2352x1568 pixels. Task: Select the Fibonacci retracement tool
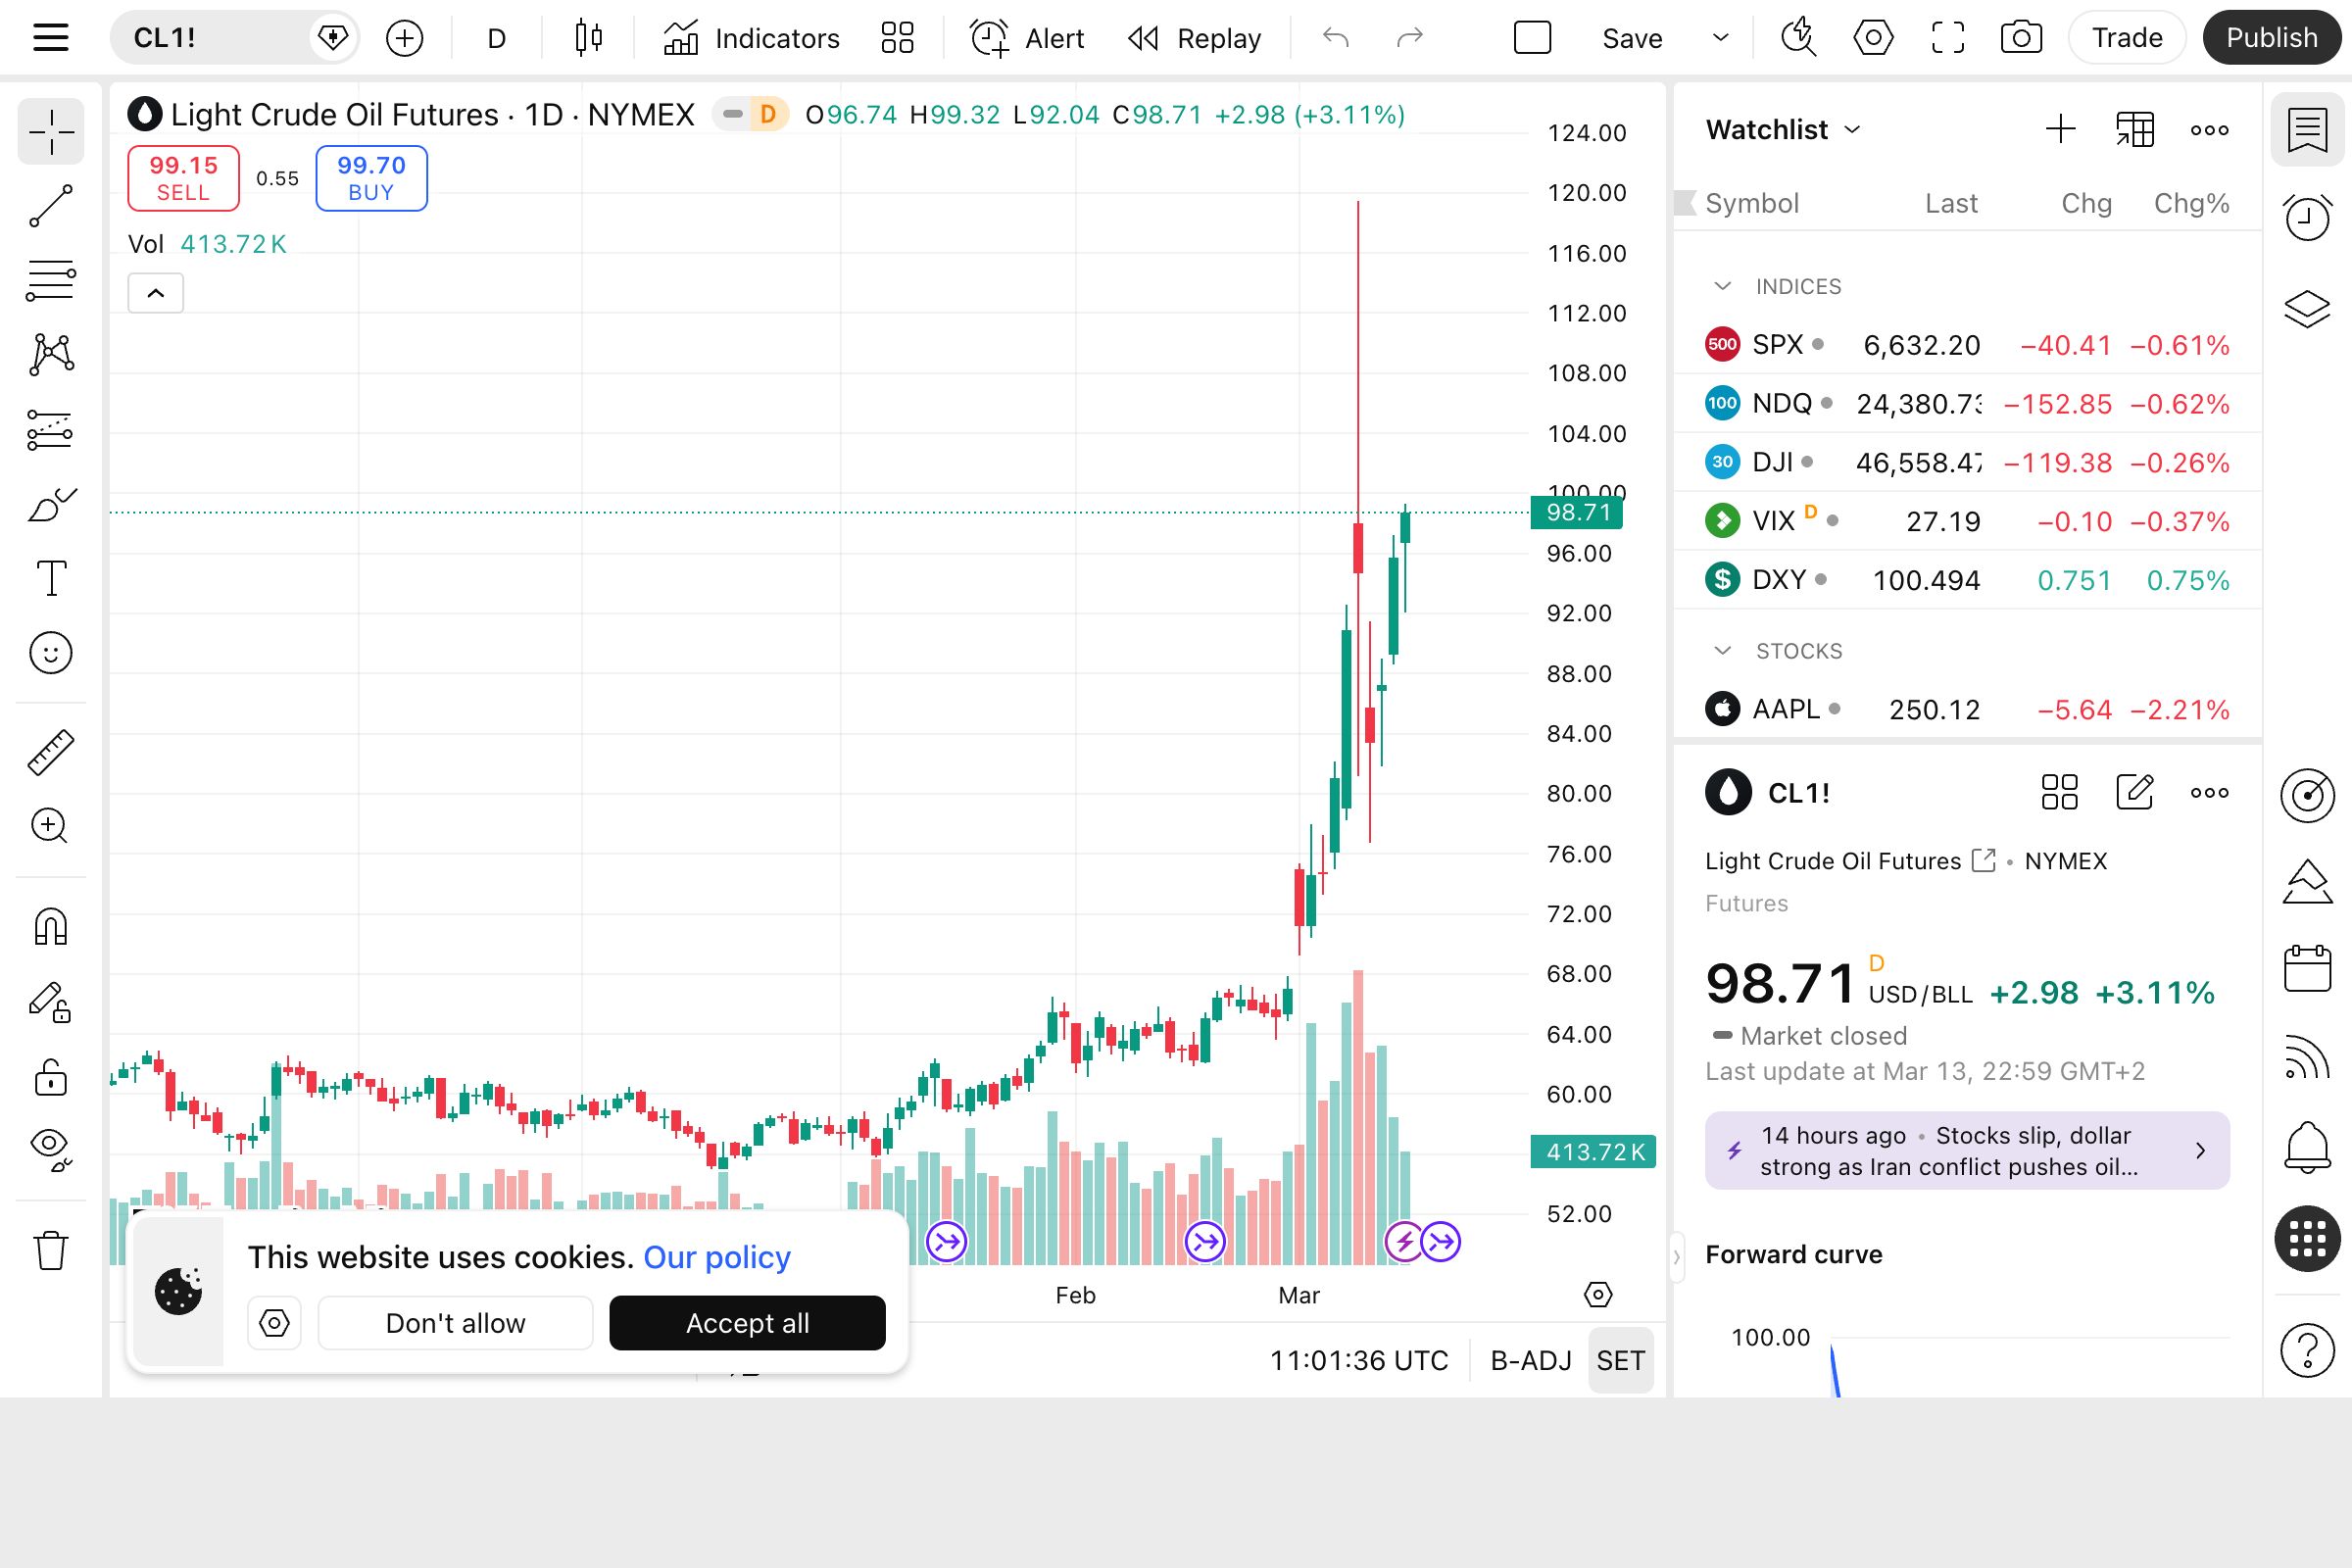pos(51,280)
